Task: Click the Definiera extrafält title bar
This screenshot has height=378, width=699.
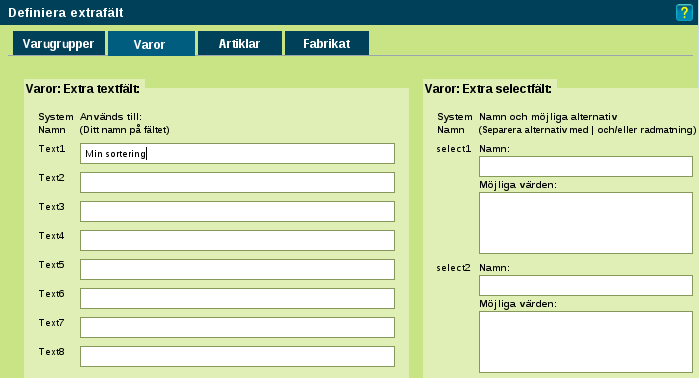Action: pyautogui.click(x=350, y=12)
